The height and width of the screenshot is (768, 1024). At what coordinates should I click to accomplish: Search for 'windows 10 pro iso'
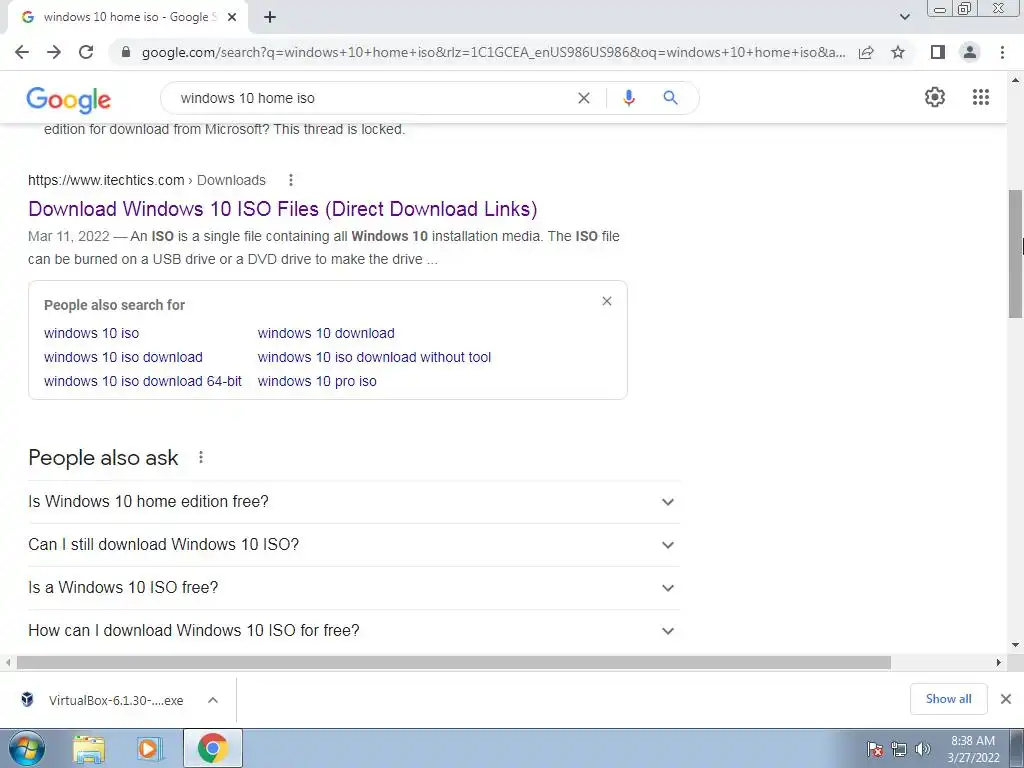tap(317, 381)
